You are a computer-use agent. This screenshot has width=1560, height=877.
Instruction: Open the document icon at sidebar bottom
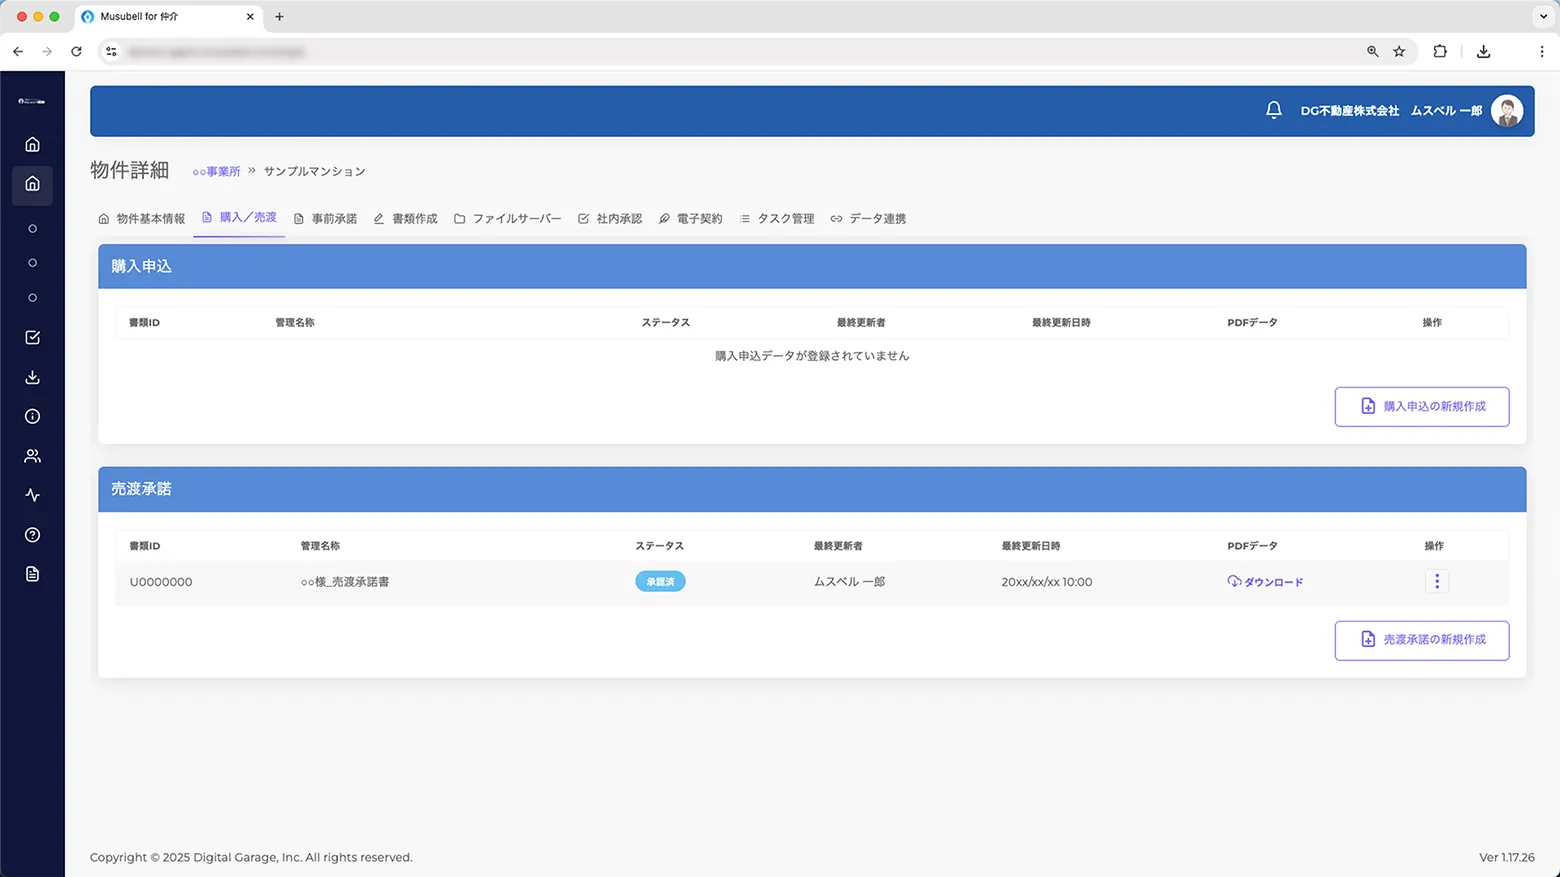pyautogui.click(x=32, y=573)
